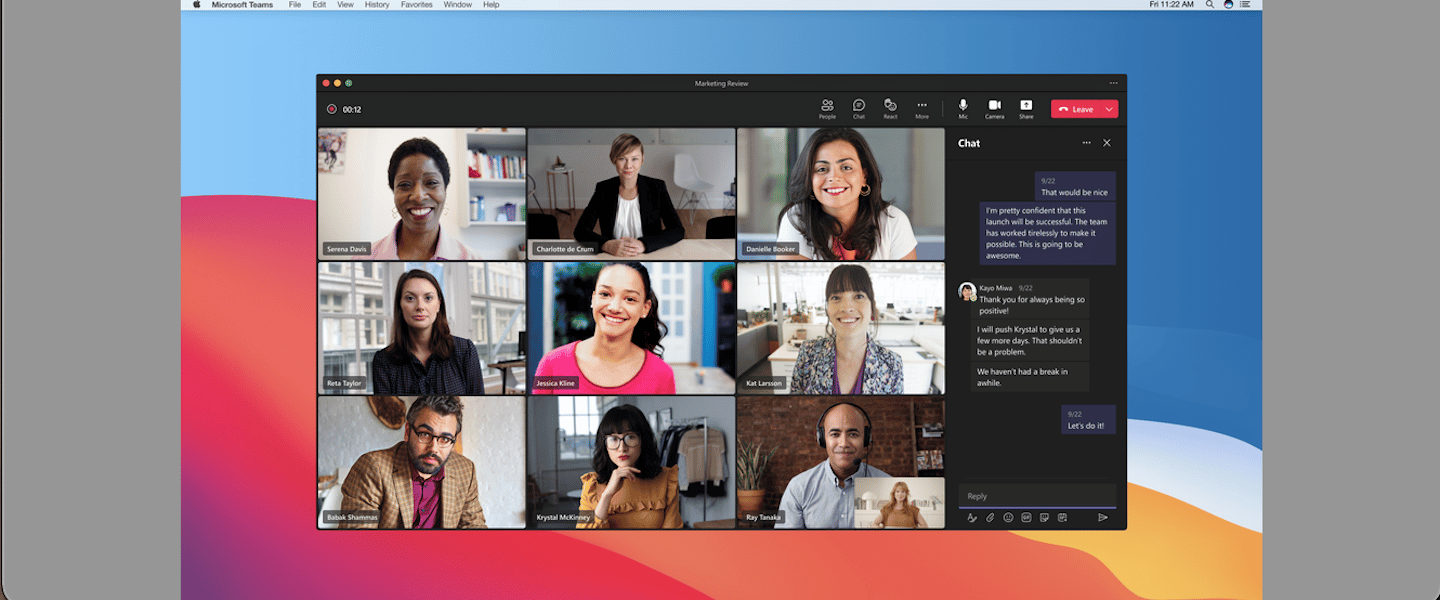Open the GIF picker
Viewport: 1440px width, 600px height.
[x=1026, y=517]
